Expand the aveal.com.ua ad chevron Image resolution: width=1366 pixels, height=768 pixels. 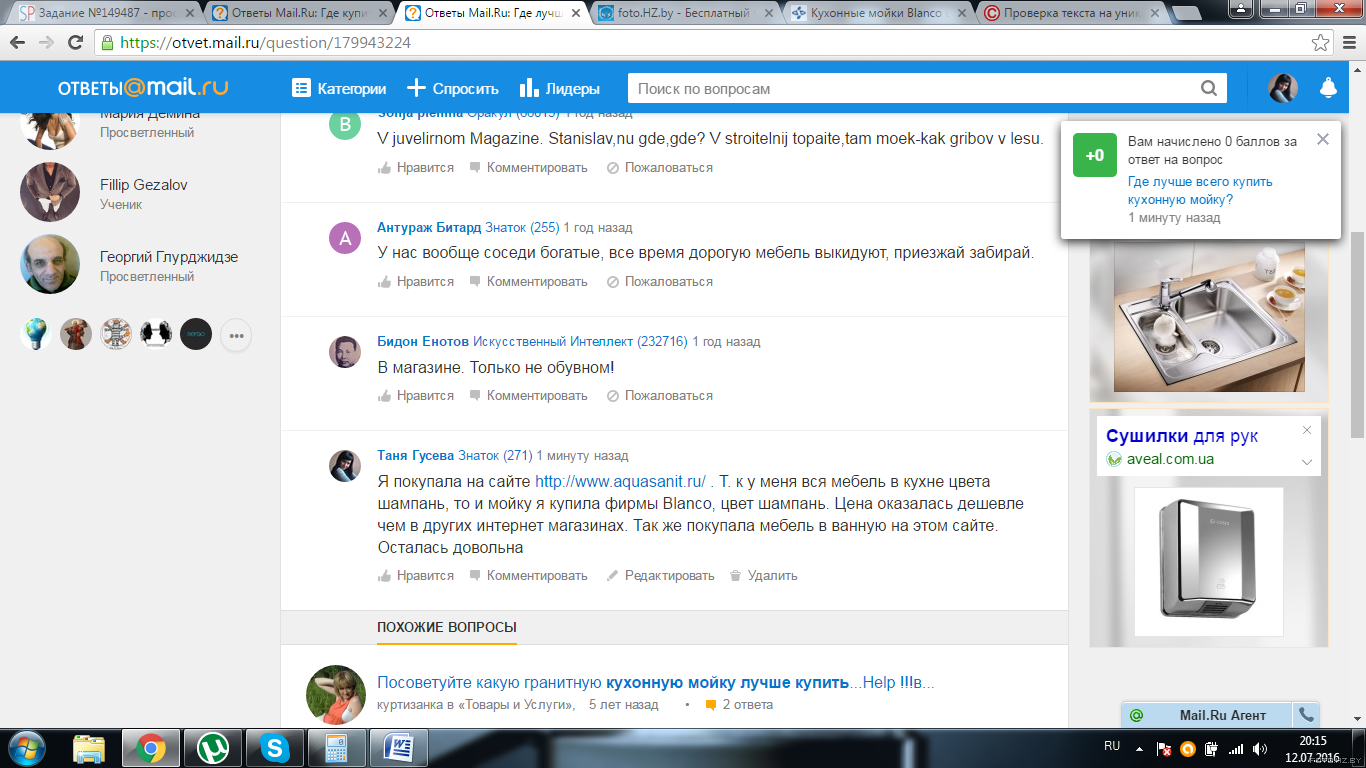(x=1306, y=462)
